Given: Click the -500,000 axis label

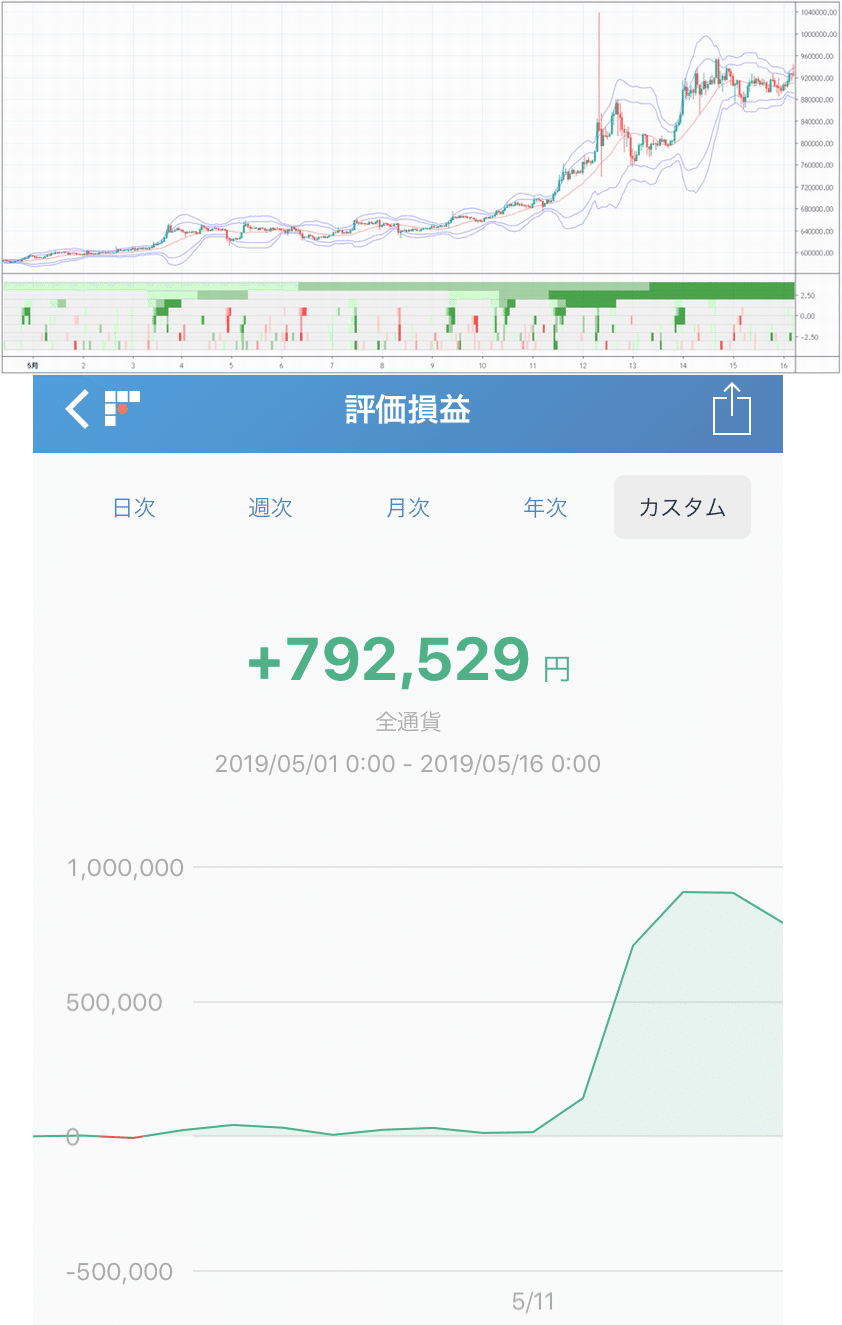Looking at the screenshot, I should point(118,1272).
